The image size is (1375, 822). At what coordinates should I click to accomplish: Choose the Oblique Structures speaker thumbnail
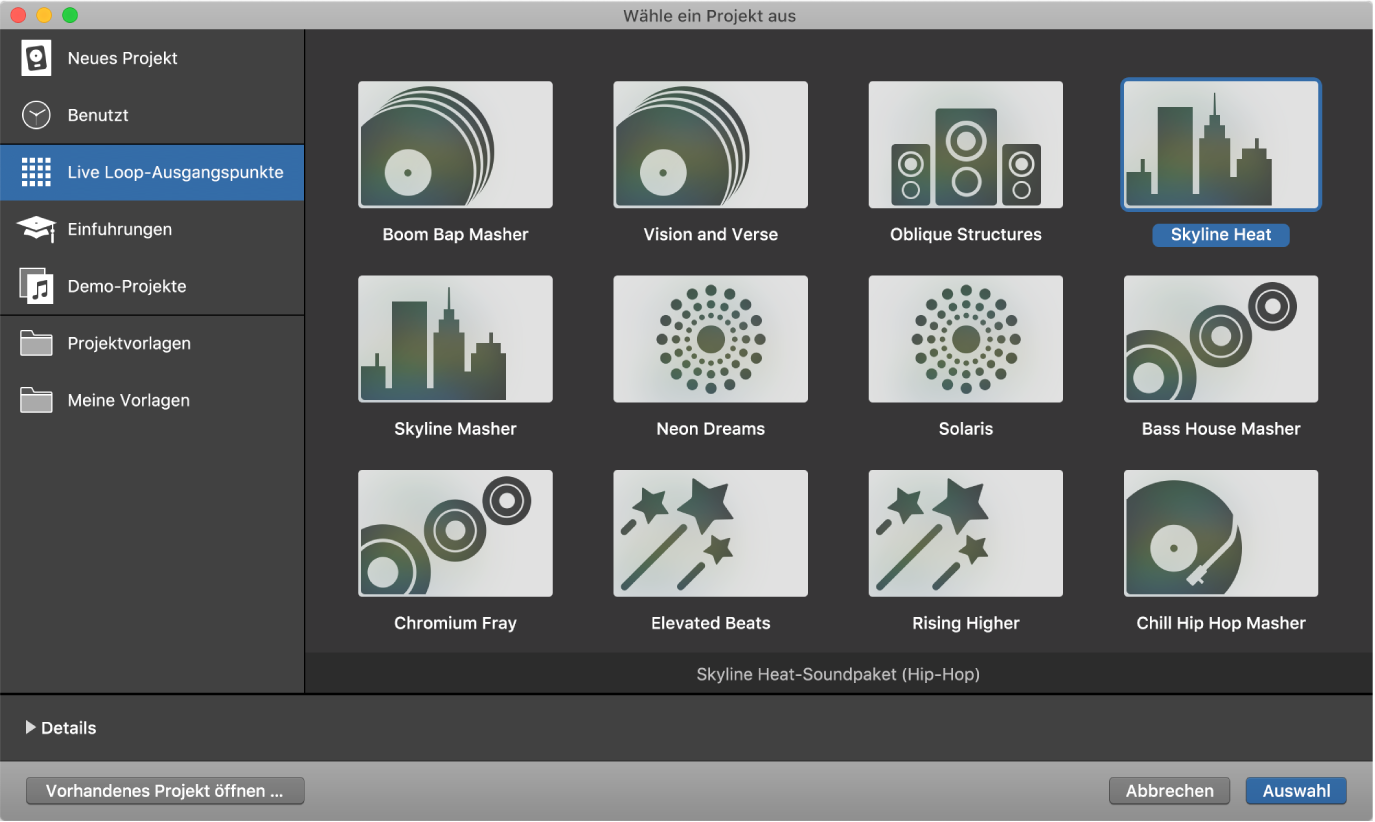pyautogui.click(x=965, y=145)
